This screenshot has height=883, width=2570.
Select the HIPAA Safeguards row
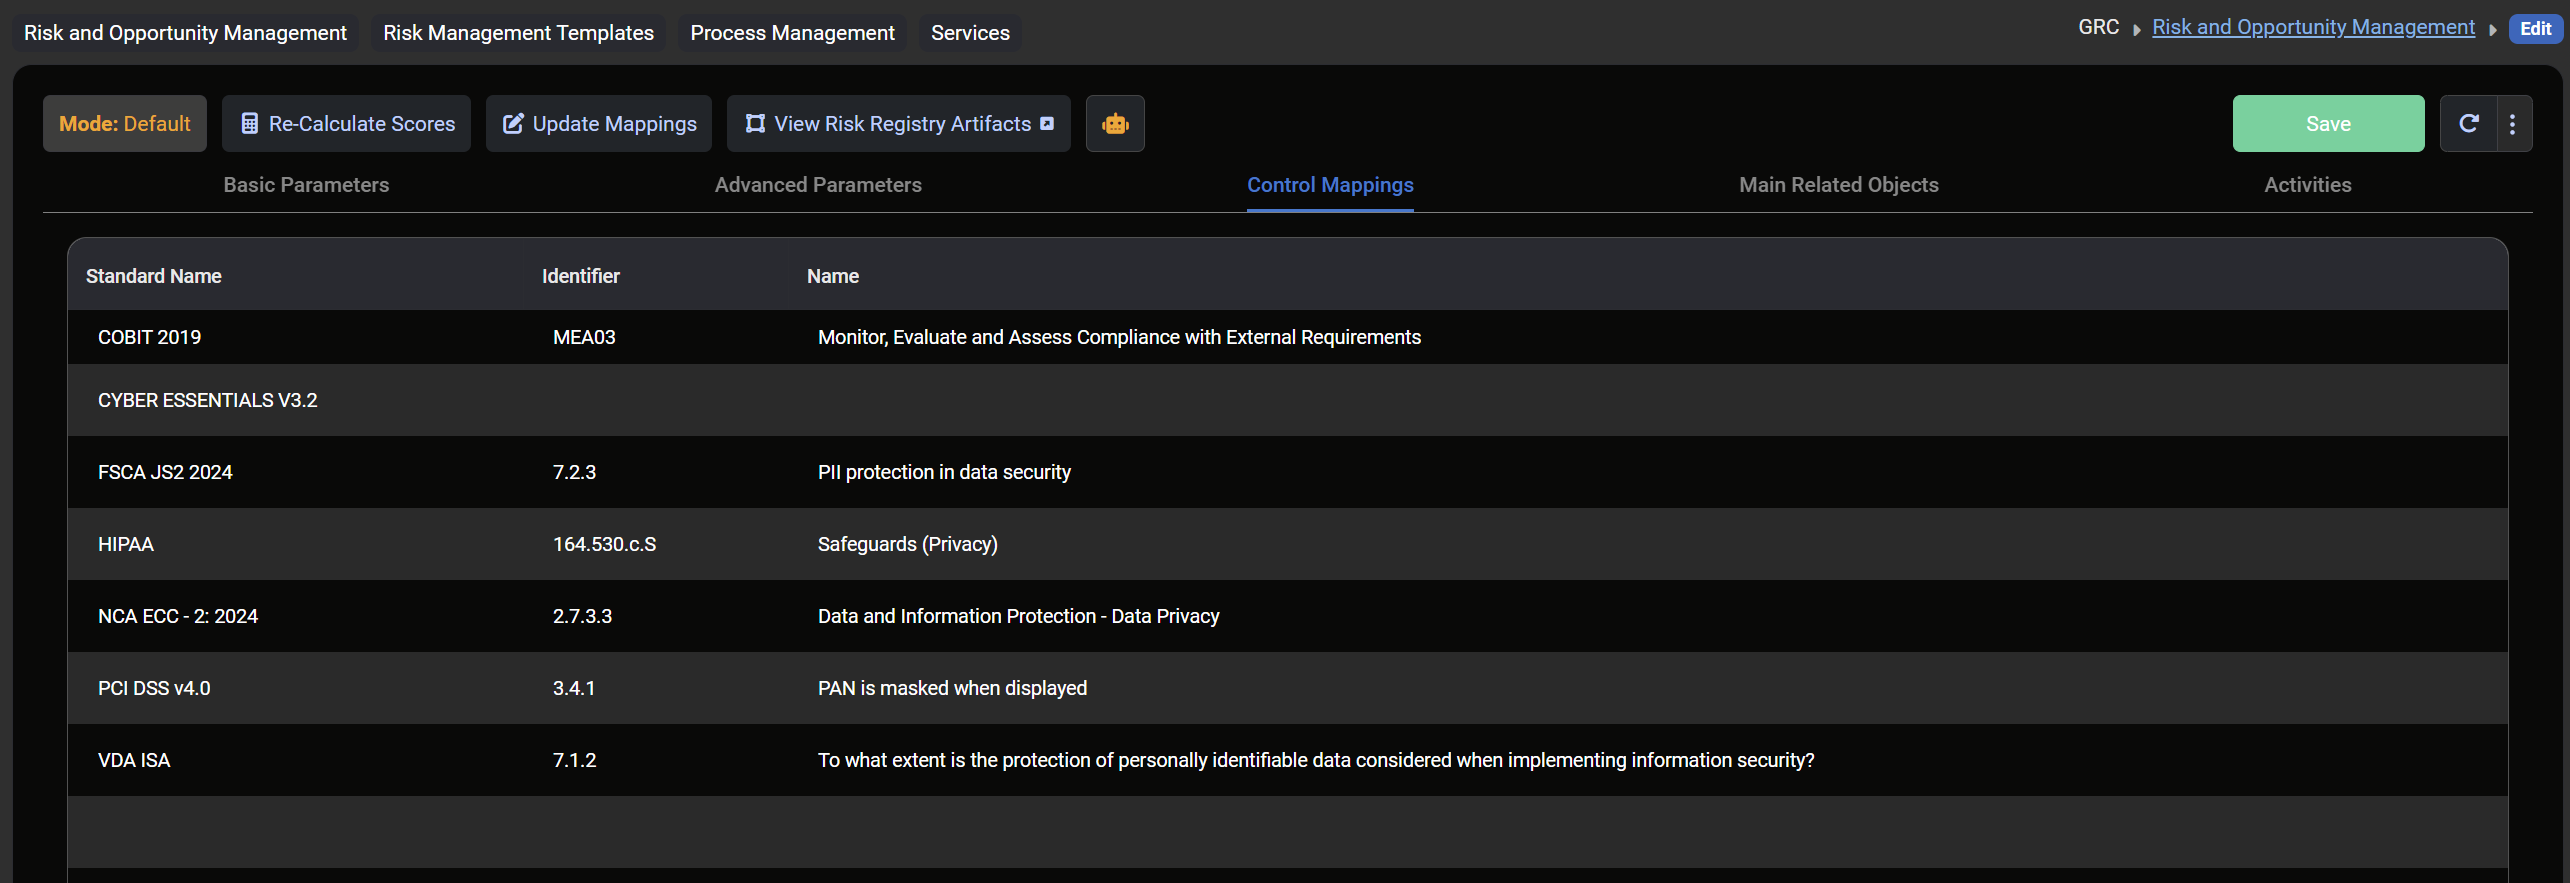tap(906, 544)
